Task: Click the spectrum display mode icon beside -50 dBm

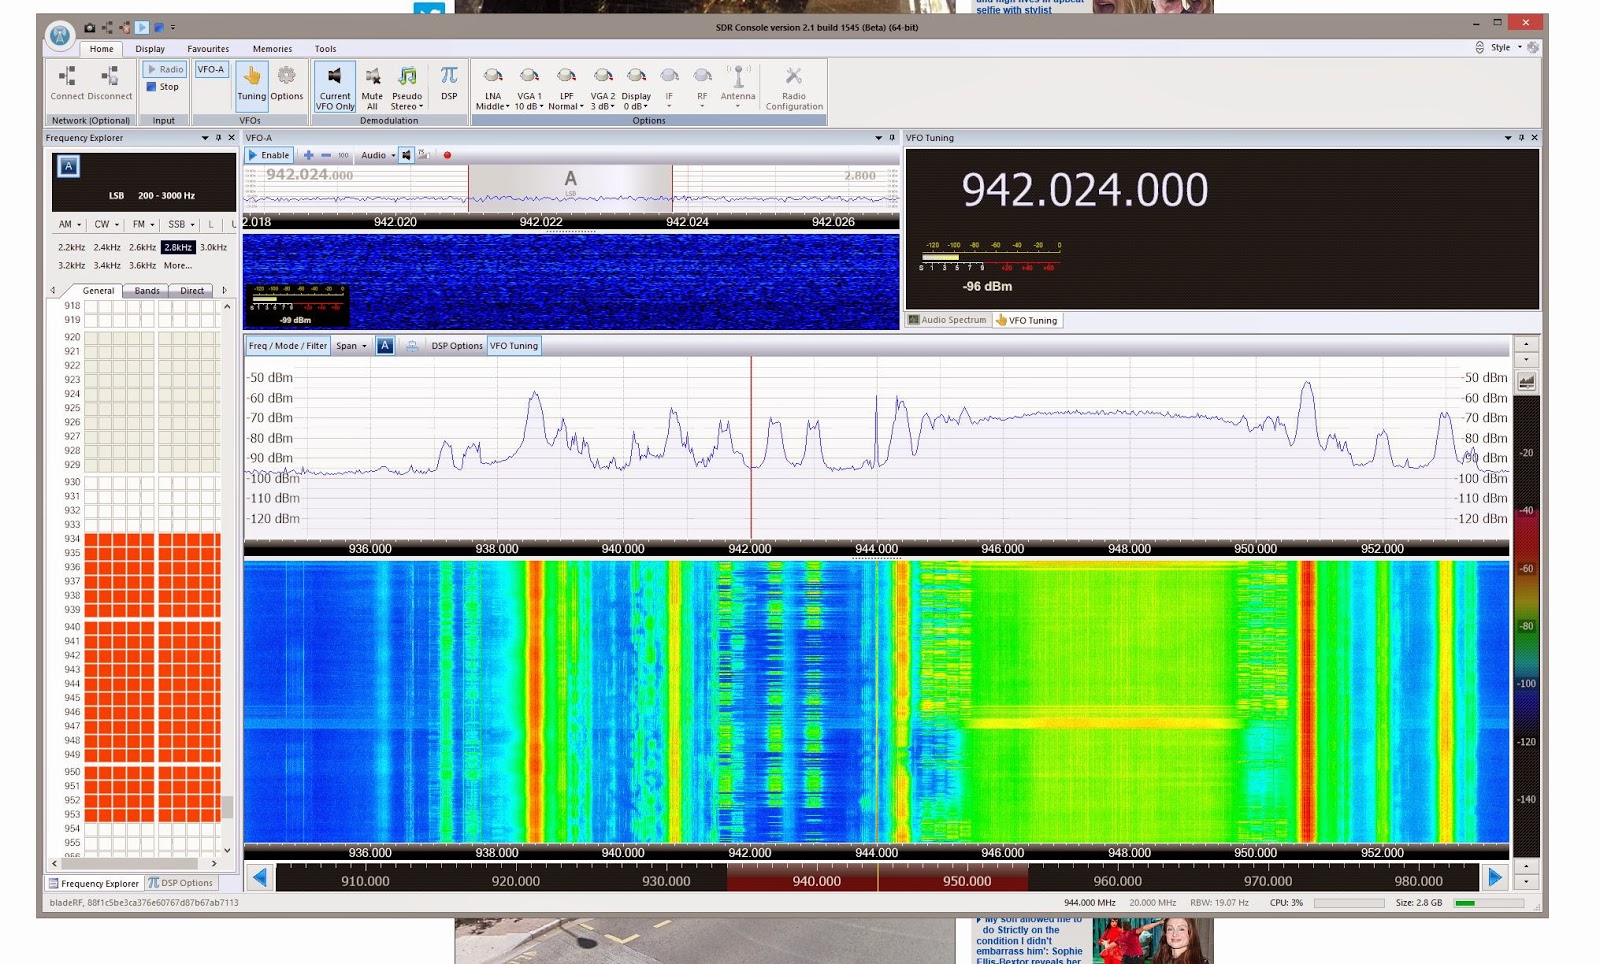Action: pos(1526,381)
